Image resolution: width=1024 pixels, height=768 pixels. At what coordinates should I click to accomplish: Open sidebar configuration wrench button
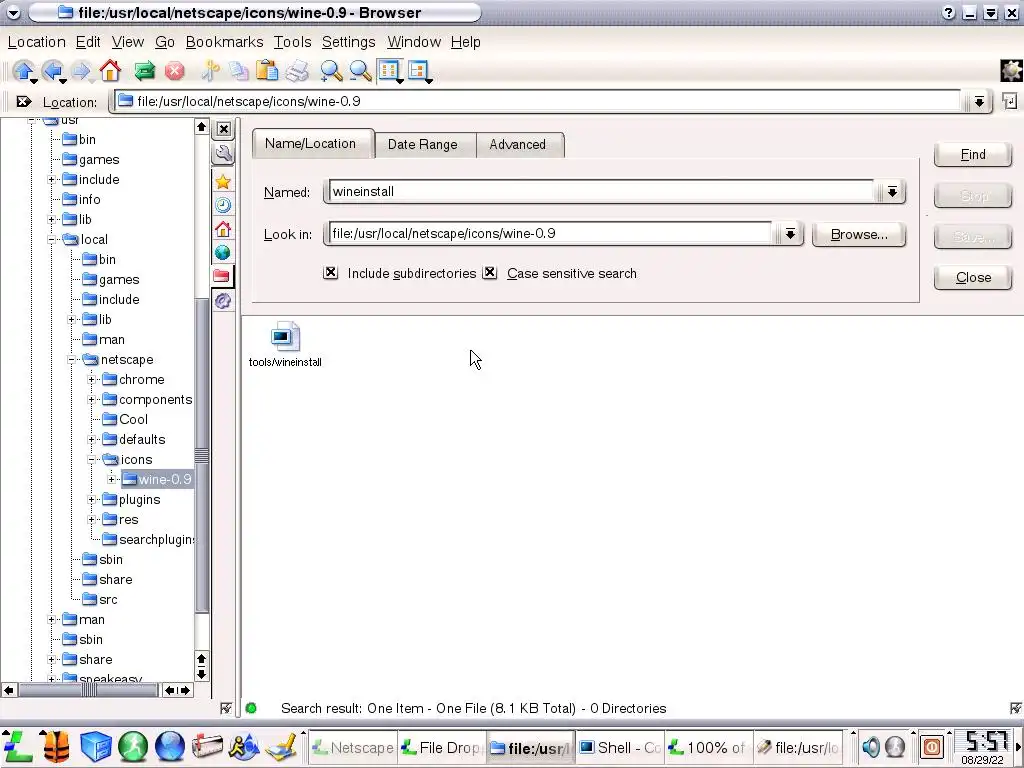click(x=223, y=154)
